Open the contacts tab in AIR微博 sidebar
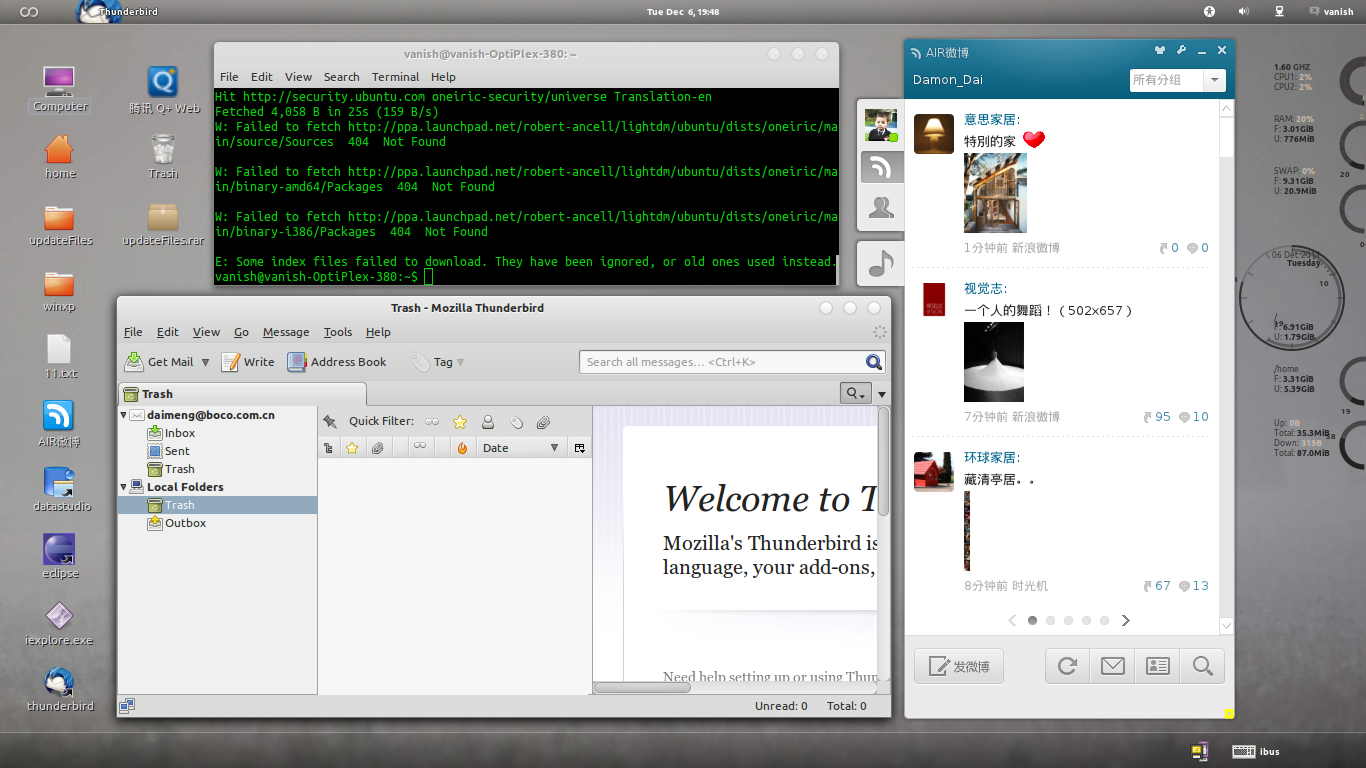Screen dimensions: 1366x768 point(881,207)
